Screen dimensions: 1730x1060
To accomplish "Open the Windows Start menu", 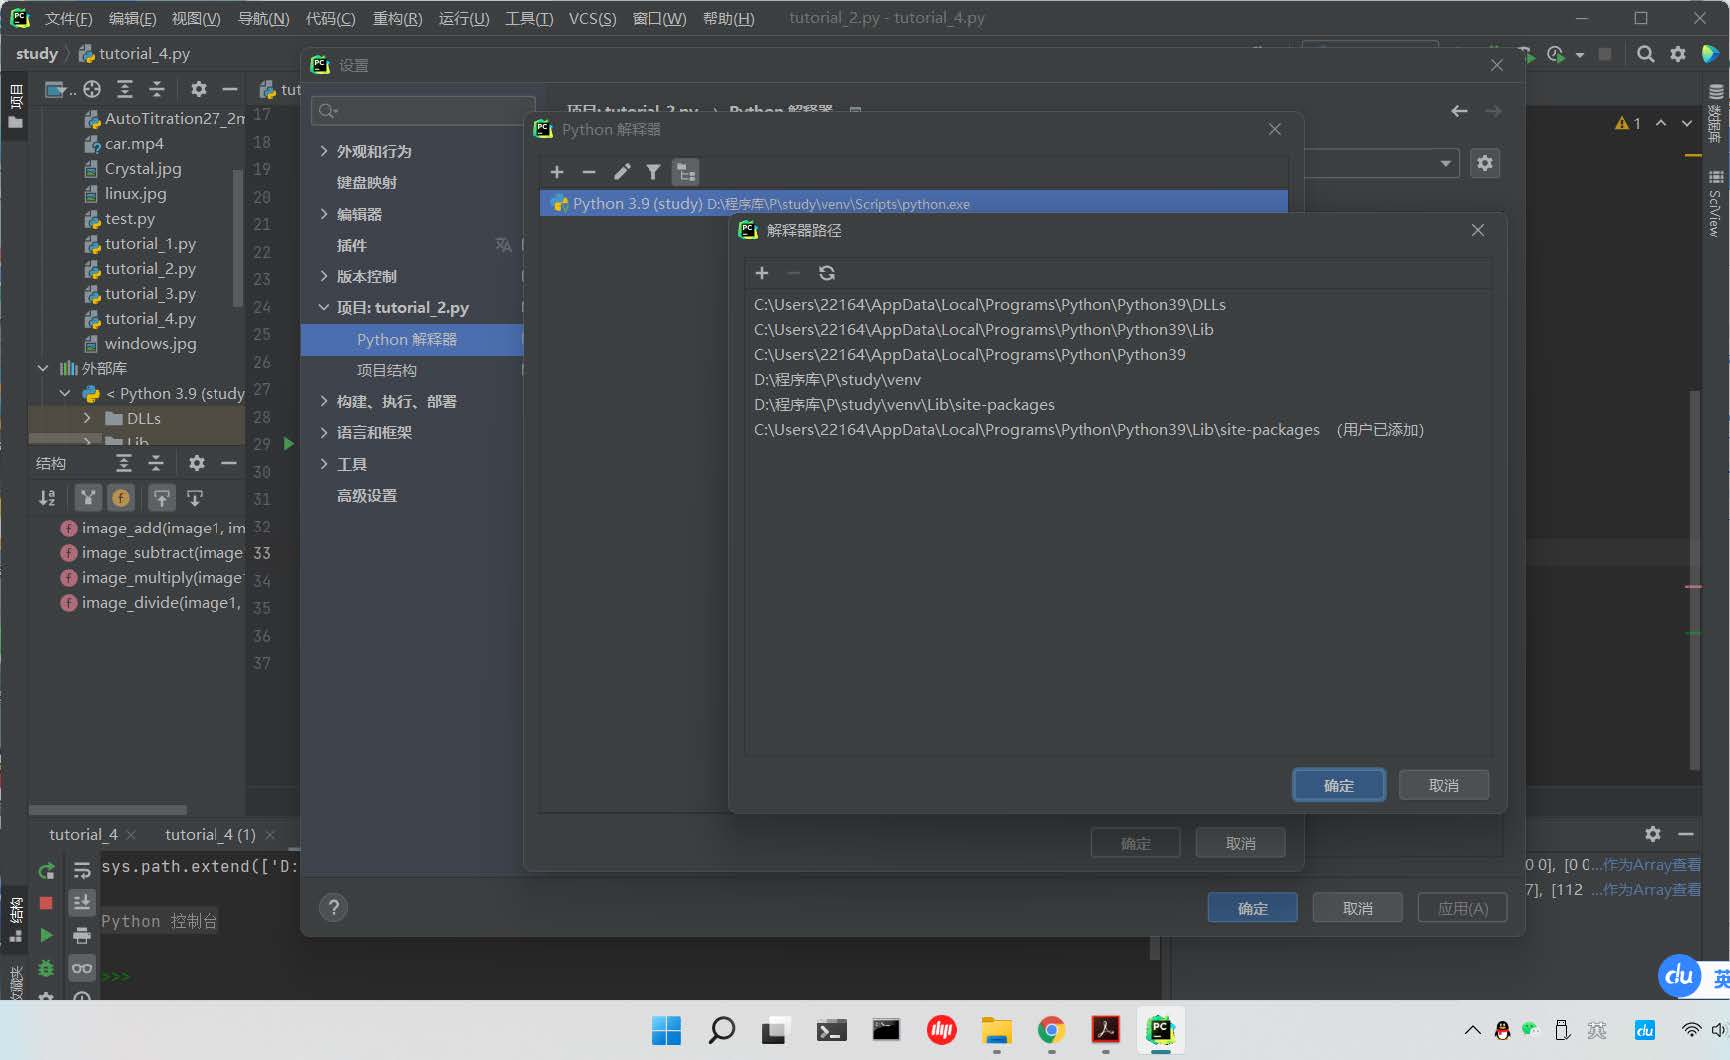I will [x=666, y=1030].
